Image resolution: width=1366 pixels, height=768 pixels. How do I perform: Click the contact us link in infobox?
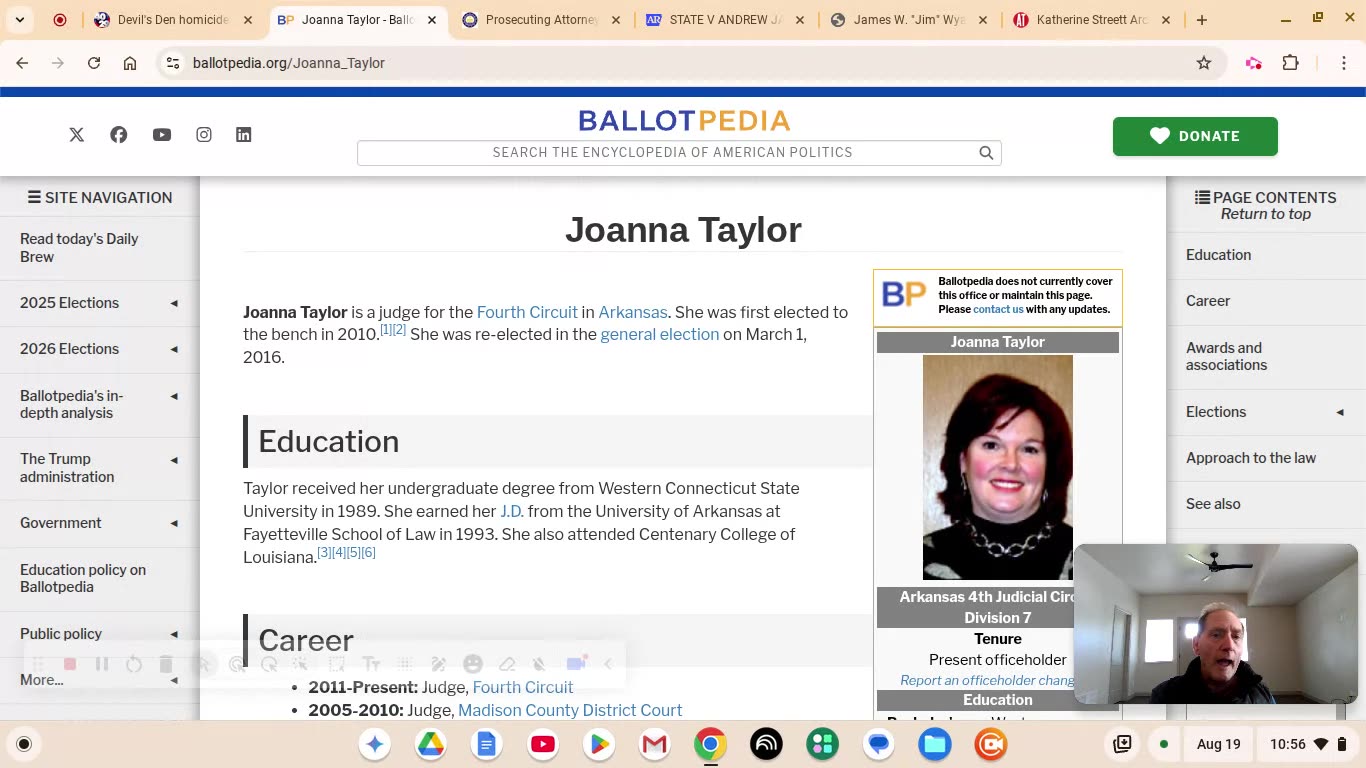pos(998,309)
